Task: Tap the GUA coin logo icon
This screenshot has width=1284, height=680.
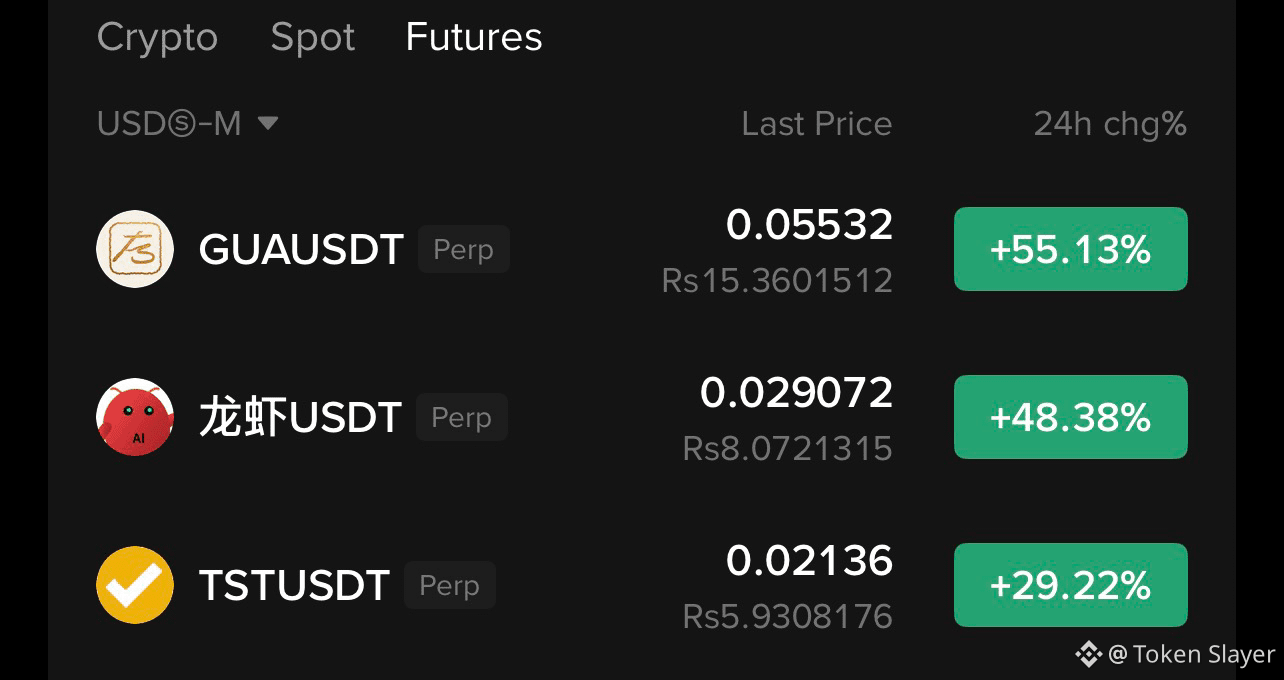Action: [135, 249]
